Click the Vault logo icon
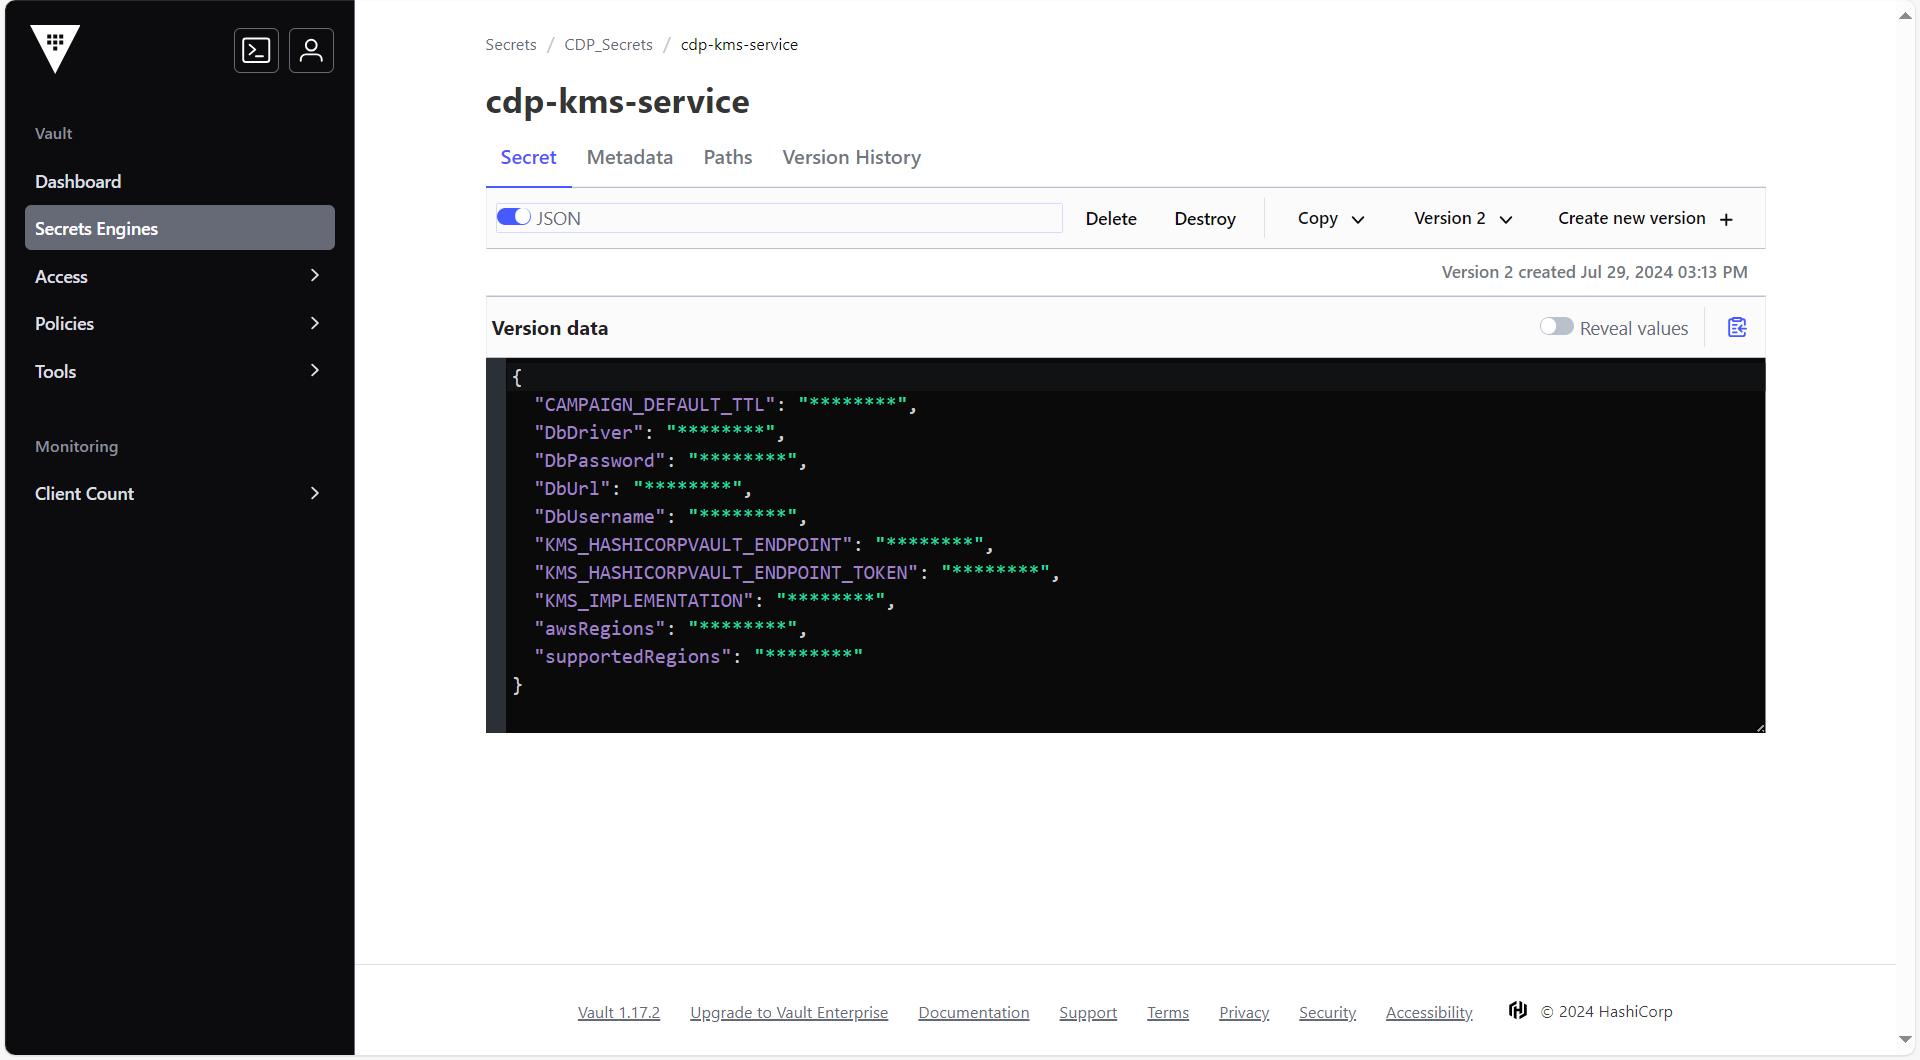This screenshot has width=1920, height=1060. pyautogui.click(x=55, y=48)
